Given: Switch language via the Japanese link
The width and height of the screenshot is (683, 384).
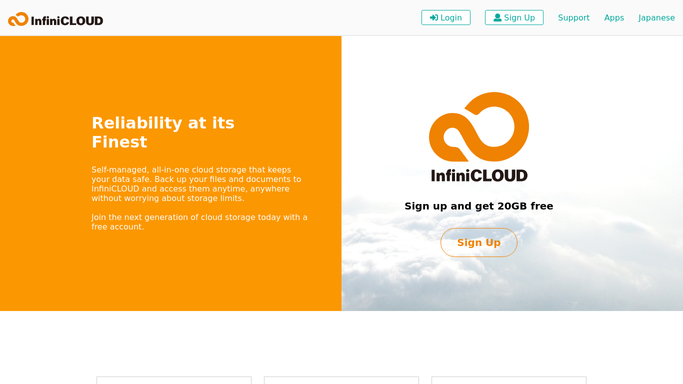Looking at the screenshot, I should [656, 18].
